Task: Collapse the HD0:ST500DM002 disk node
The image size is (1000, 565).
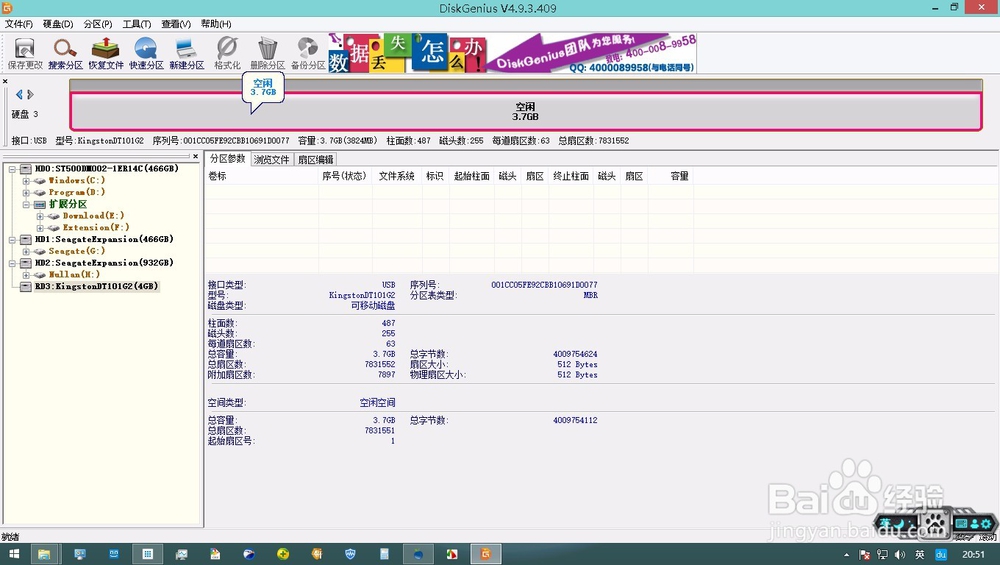Action: coord(12,169)
